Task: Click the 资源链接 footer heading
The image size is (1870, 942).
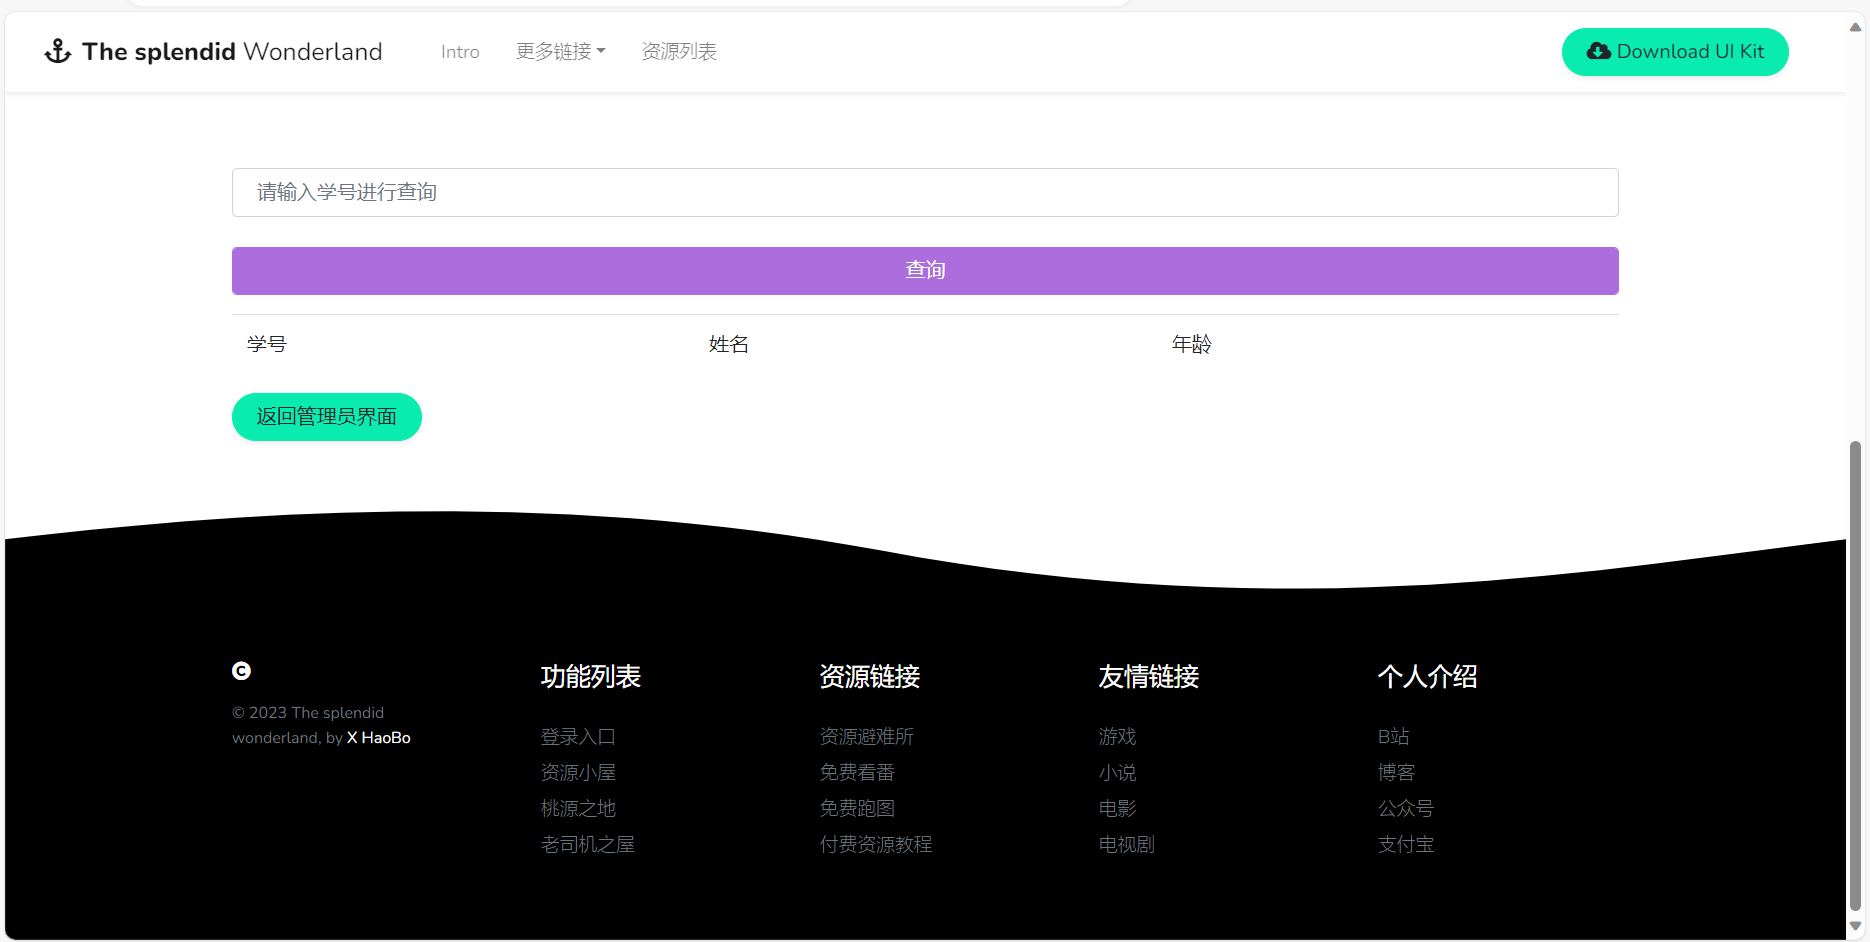Action: 870,677
